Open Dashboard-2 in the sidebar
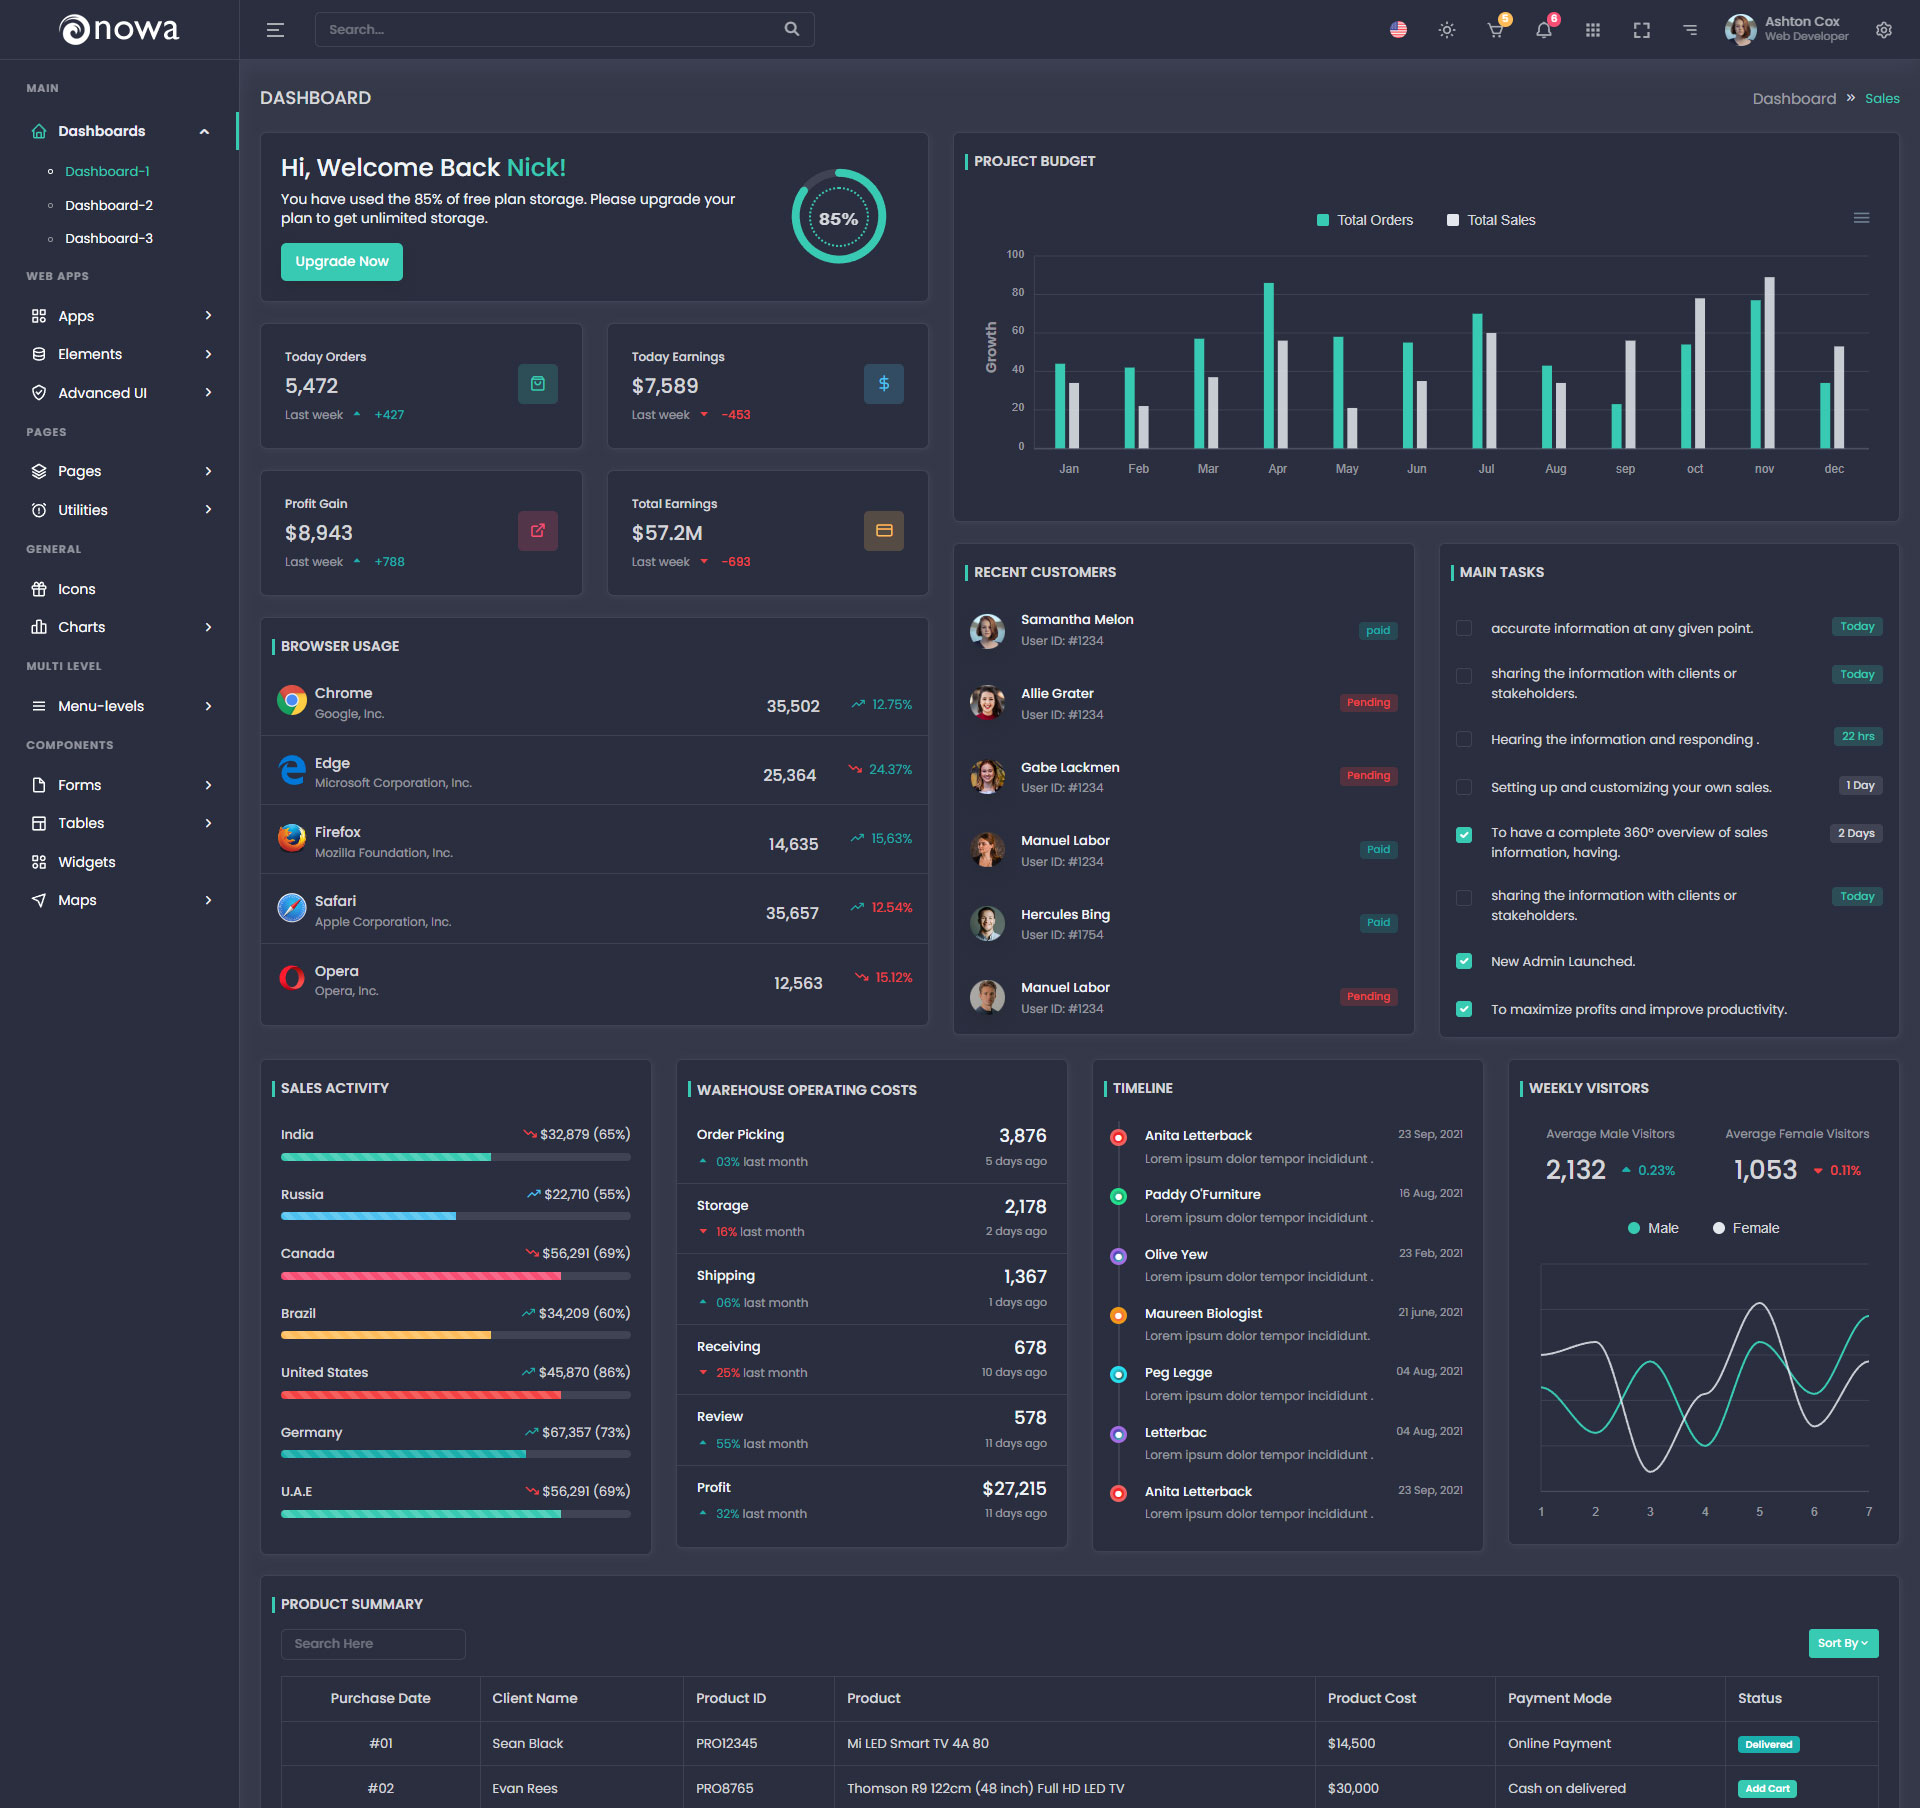The height and width of the screenshot is (1808, 1920). click(x=109, y=205)
